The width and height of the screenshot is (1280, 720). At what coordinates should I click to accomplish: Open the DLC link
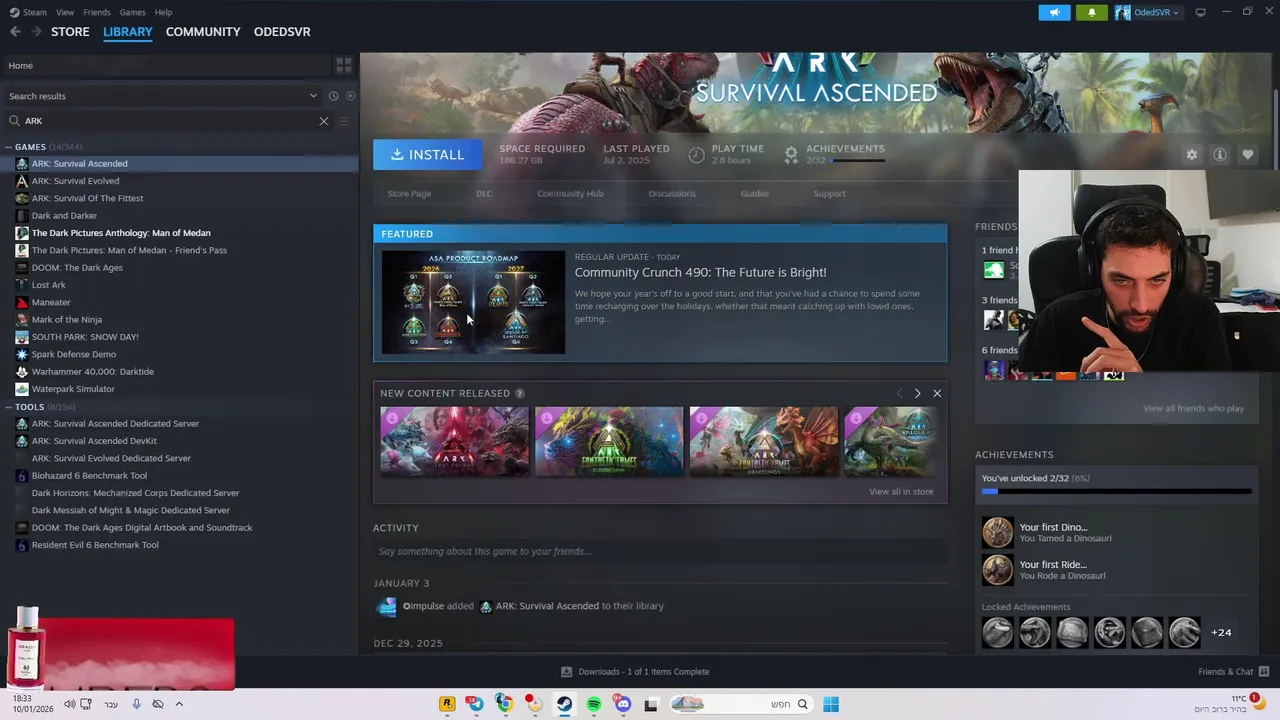point(484,194)
